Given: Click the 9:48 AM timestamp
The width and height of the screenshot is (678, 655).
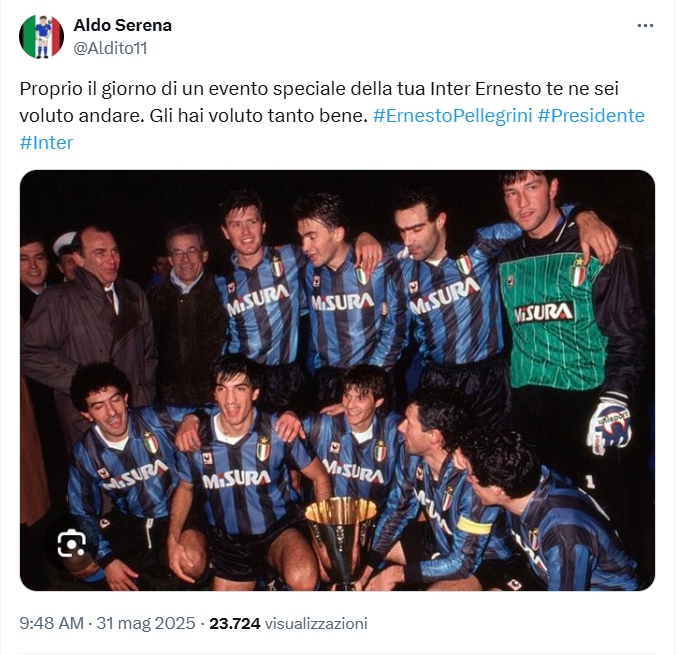Looking at the screenshot, I should pyautogui.click(x=51, y=623).
